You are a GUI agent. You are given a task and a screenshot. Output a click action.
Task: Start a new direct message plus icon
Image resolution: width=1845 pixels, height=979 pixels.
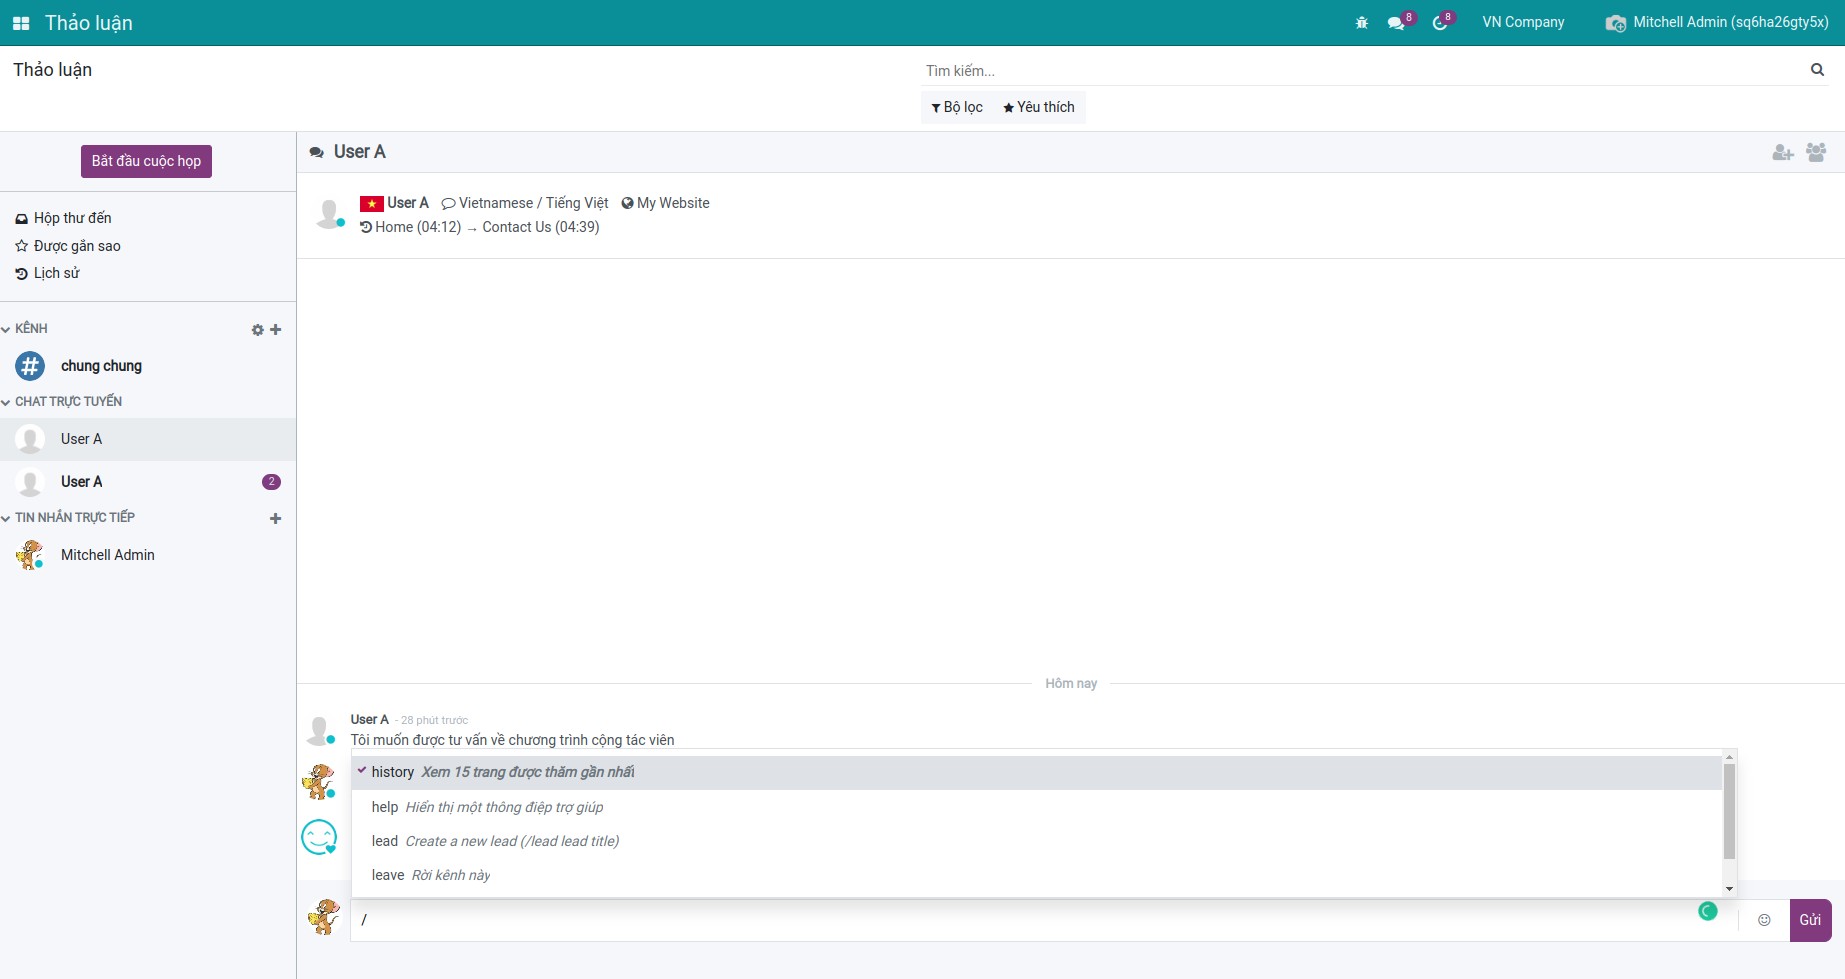click(276, 518)
